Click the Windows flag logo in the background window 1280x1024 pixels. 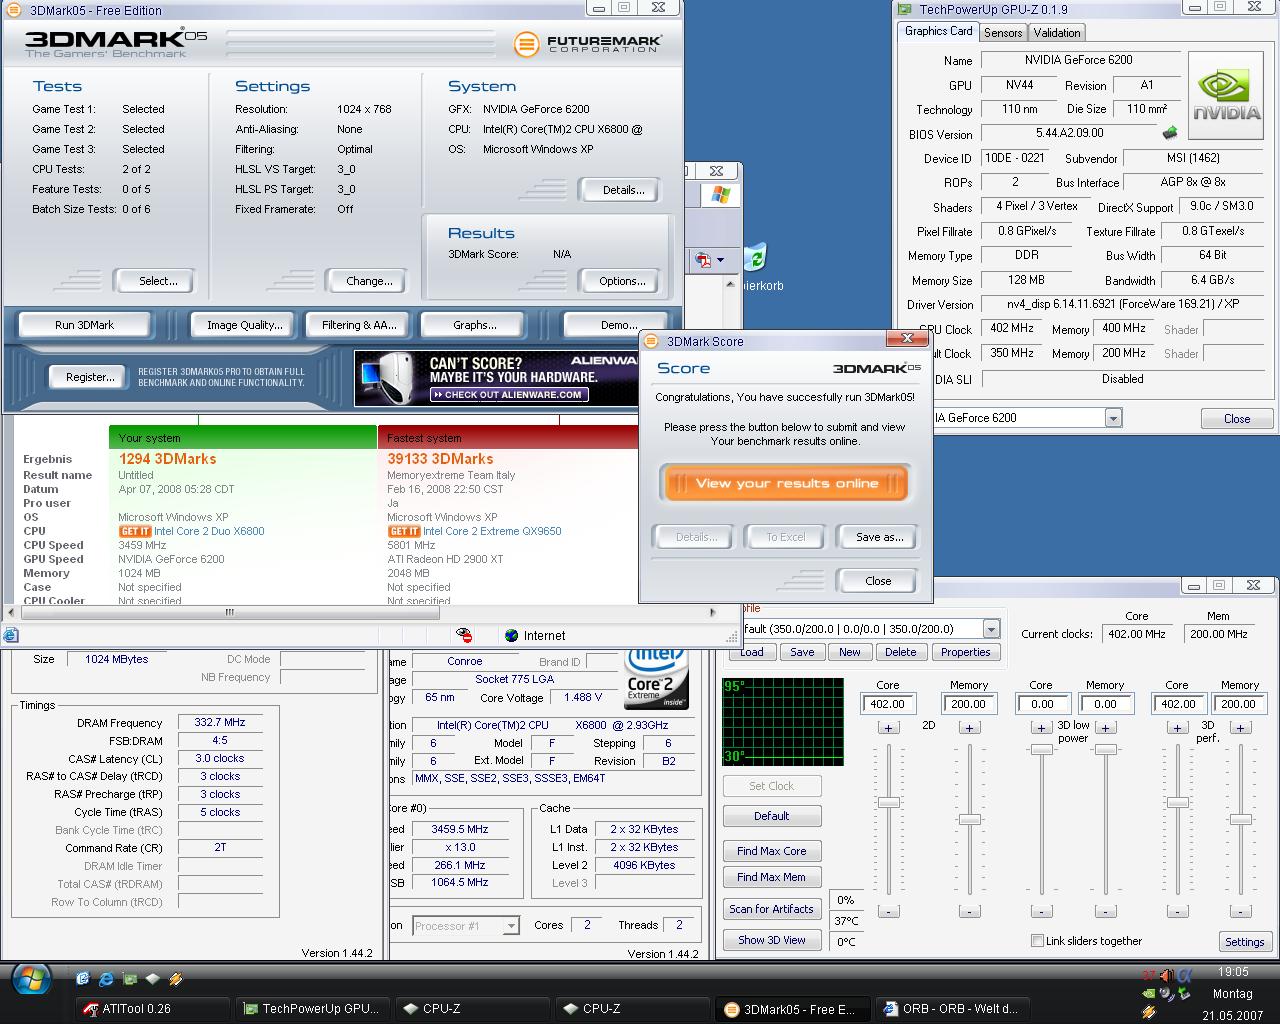click(720, 195)
